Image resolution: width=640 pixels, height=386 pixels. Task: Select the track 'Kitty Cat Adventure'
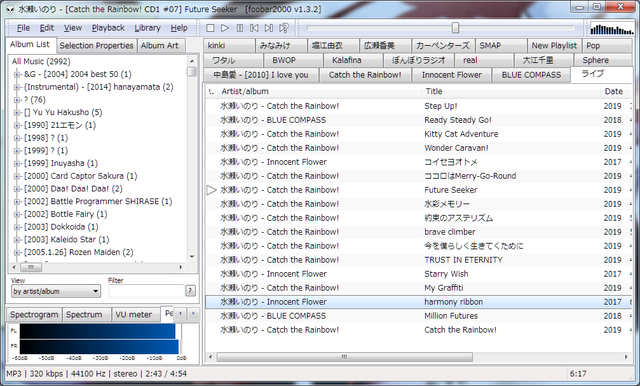tap(418, 134)
